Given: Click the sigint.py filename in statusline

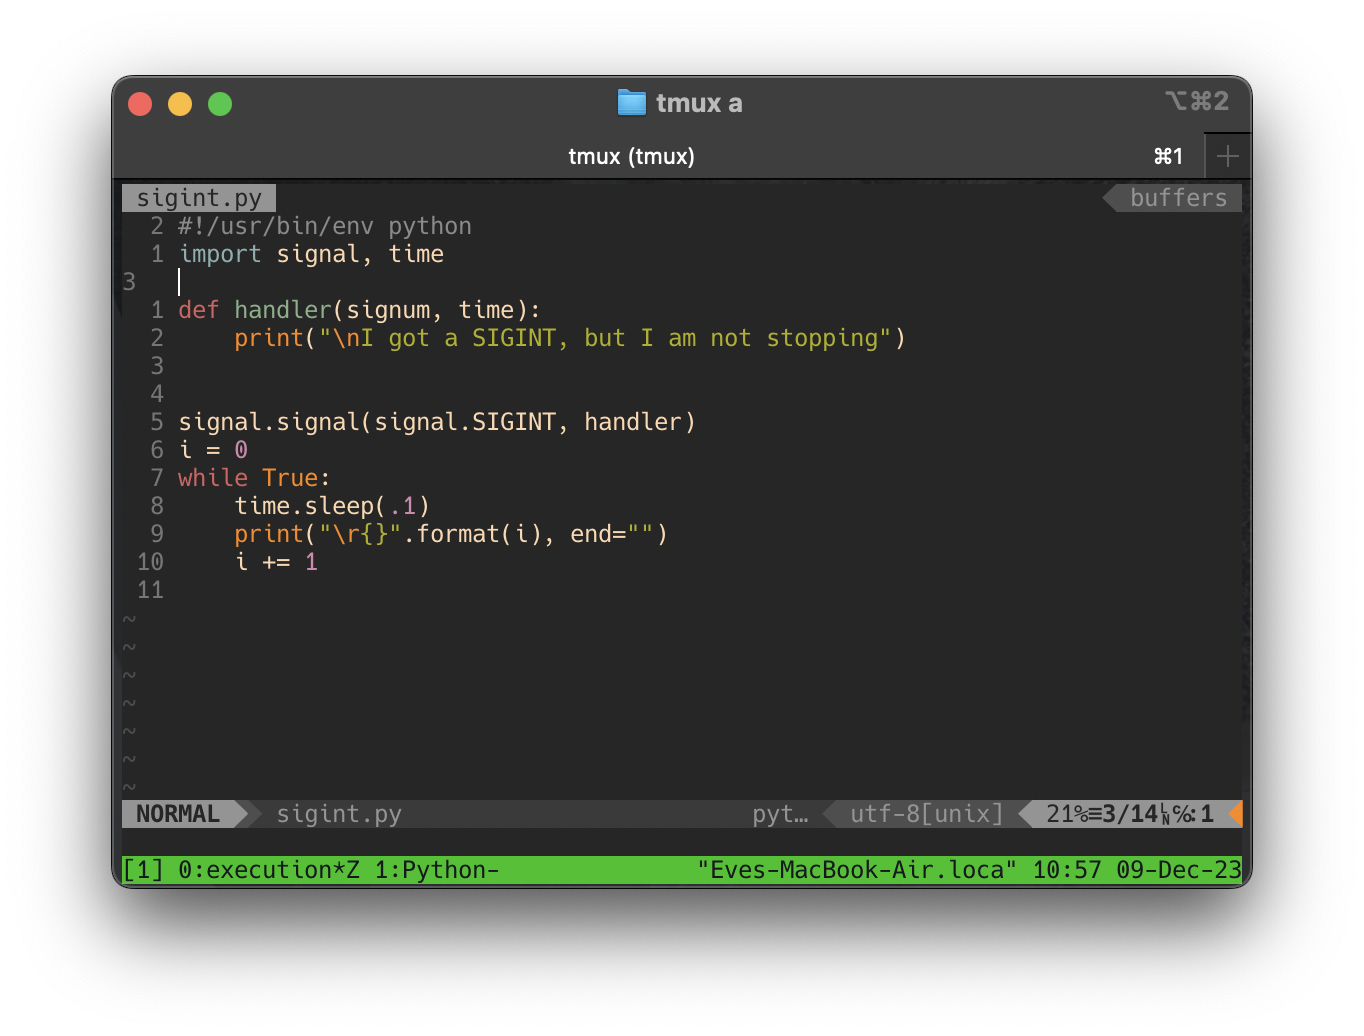Looking at the screenshot, I should (339, 814).
